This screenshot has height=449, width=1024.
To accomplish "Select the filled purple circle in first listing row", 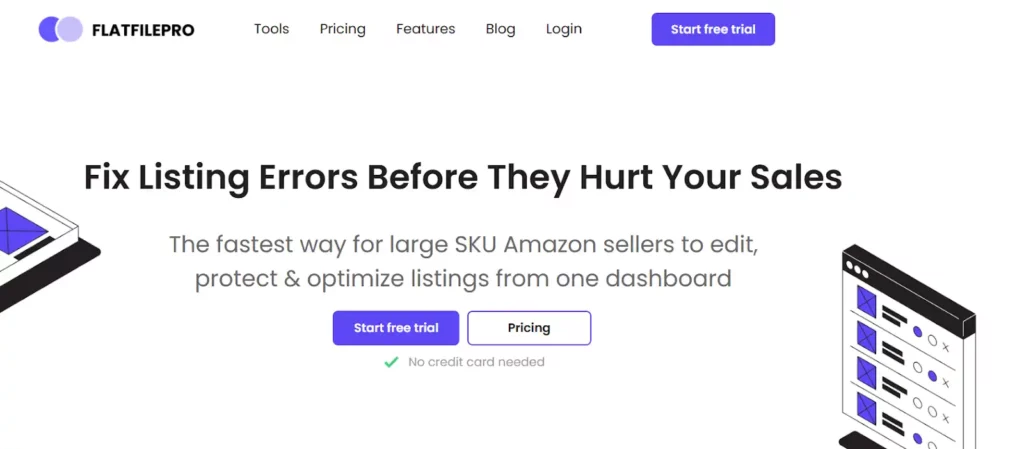I will pos(917,332).
